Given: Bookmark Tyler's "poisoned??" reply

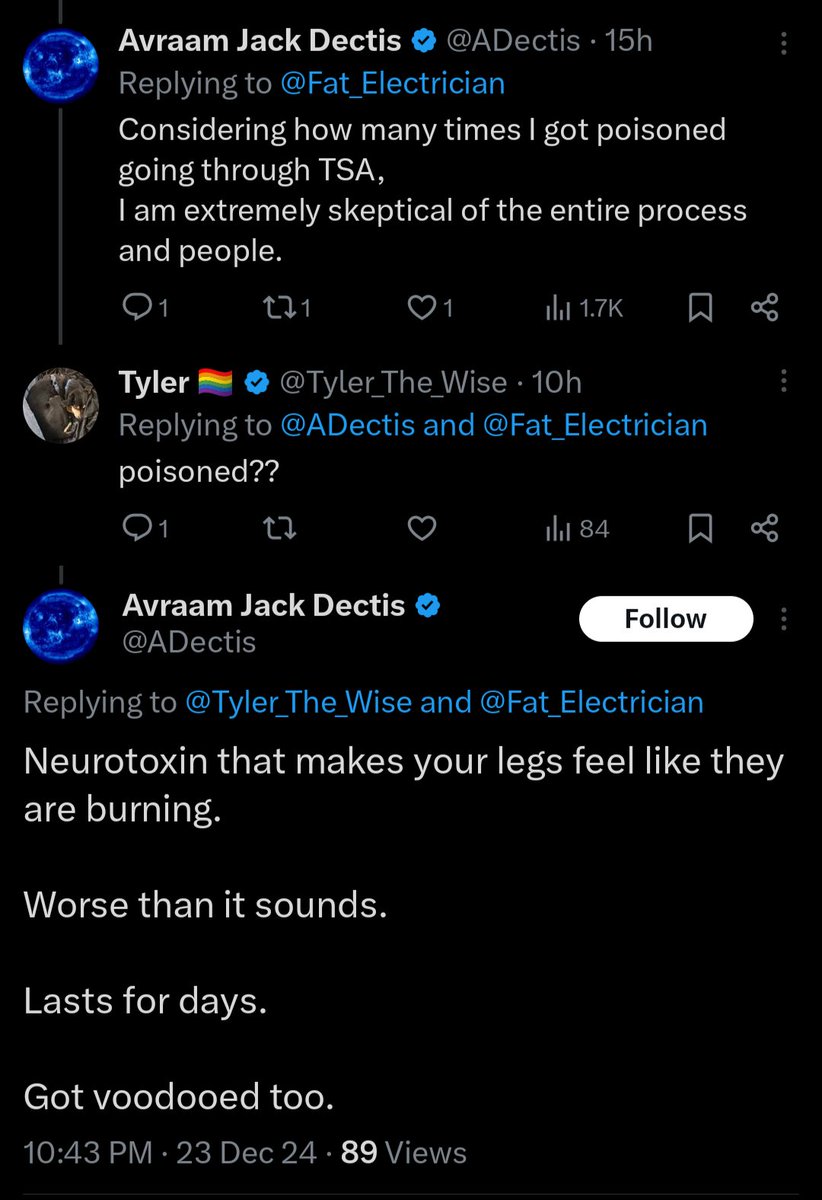Looking at the screenshot, I should (701, 528).
